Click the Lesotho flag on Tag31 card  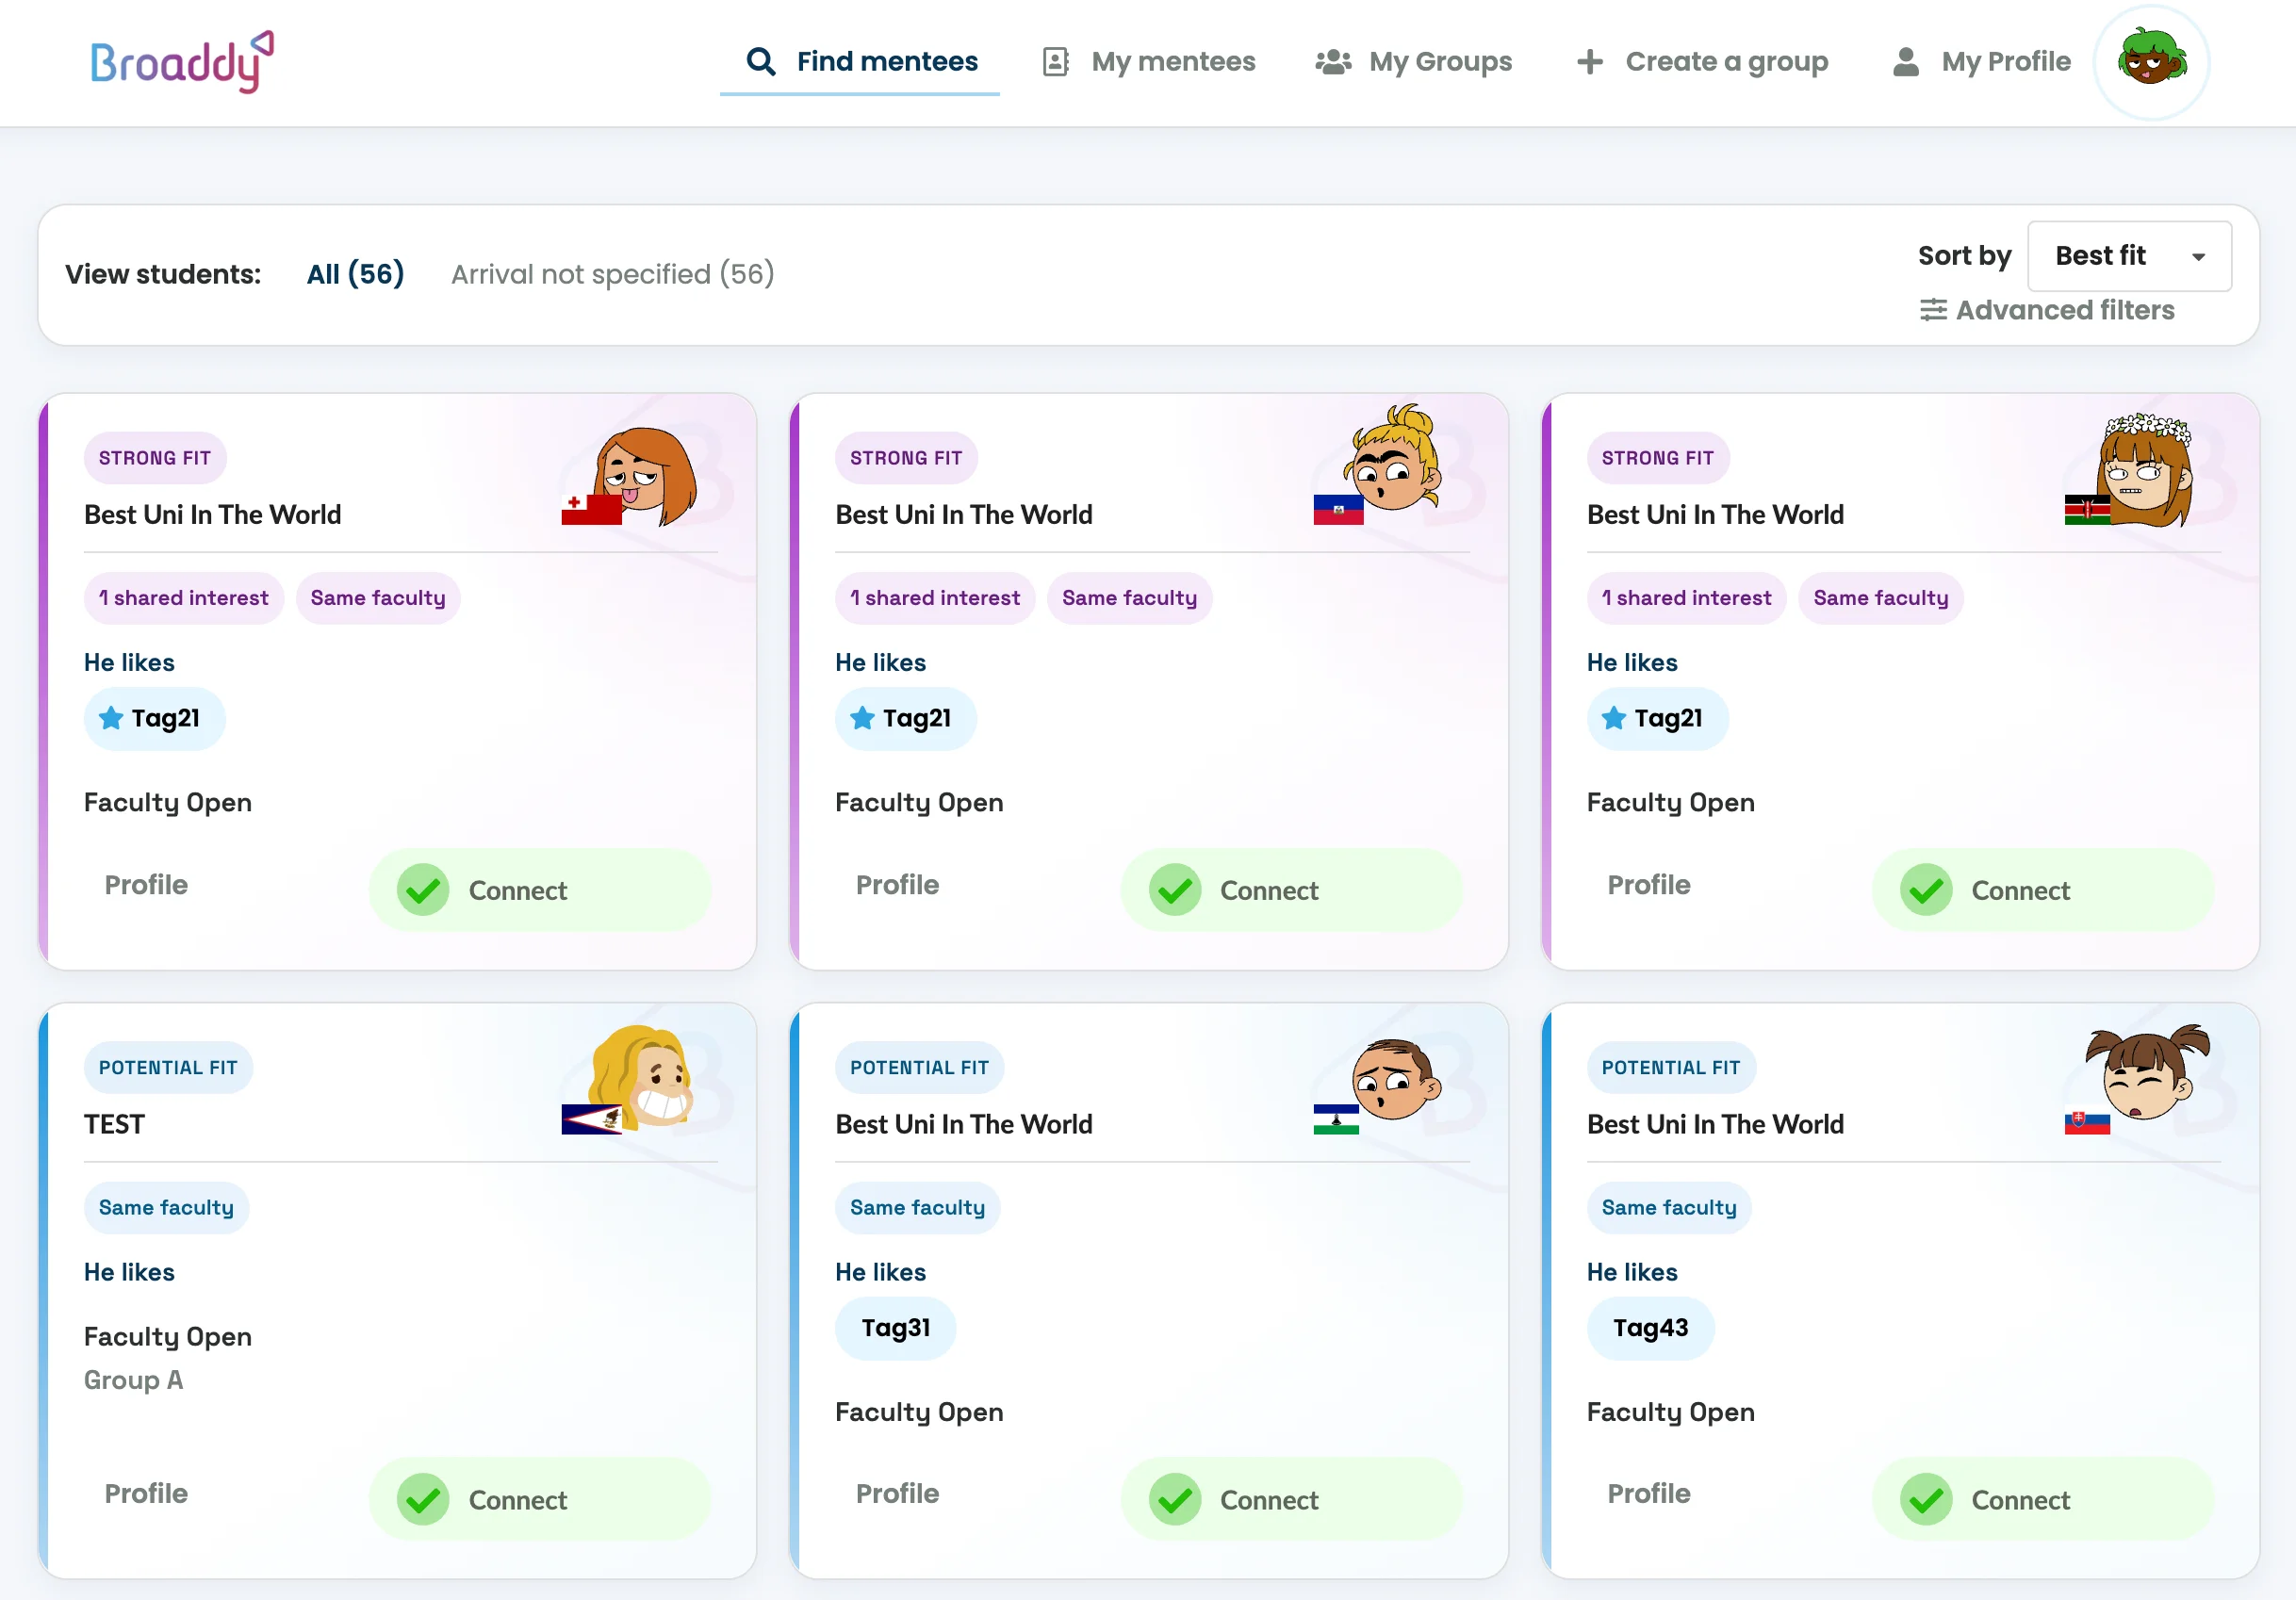point(1336,1119)
